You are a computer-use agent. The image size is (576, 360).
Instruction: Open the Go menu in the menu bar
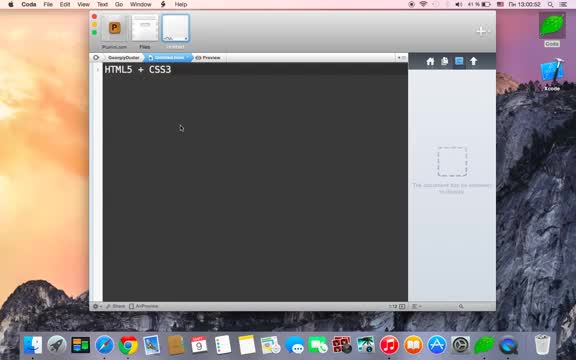[x=119, y=4]
